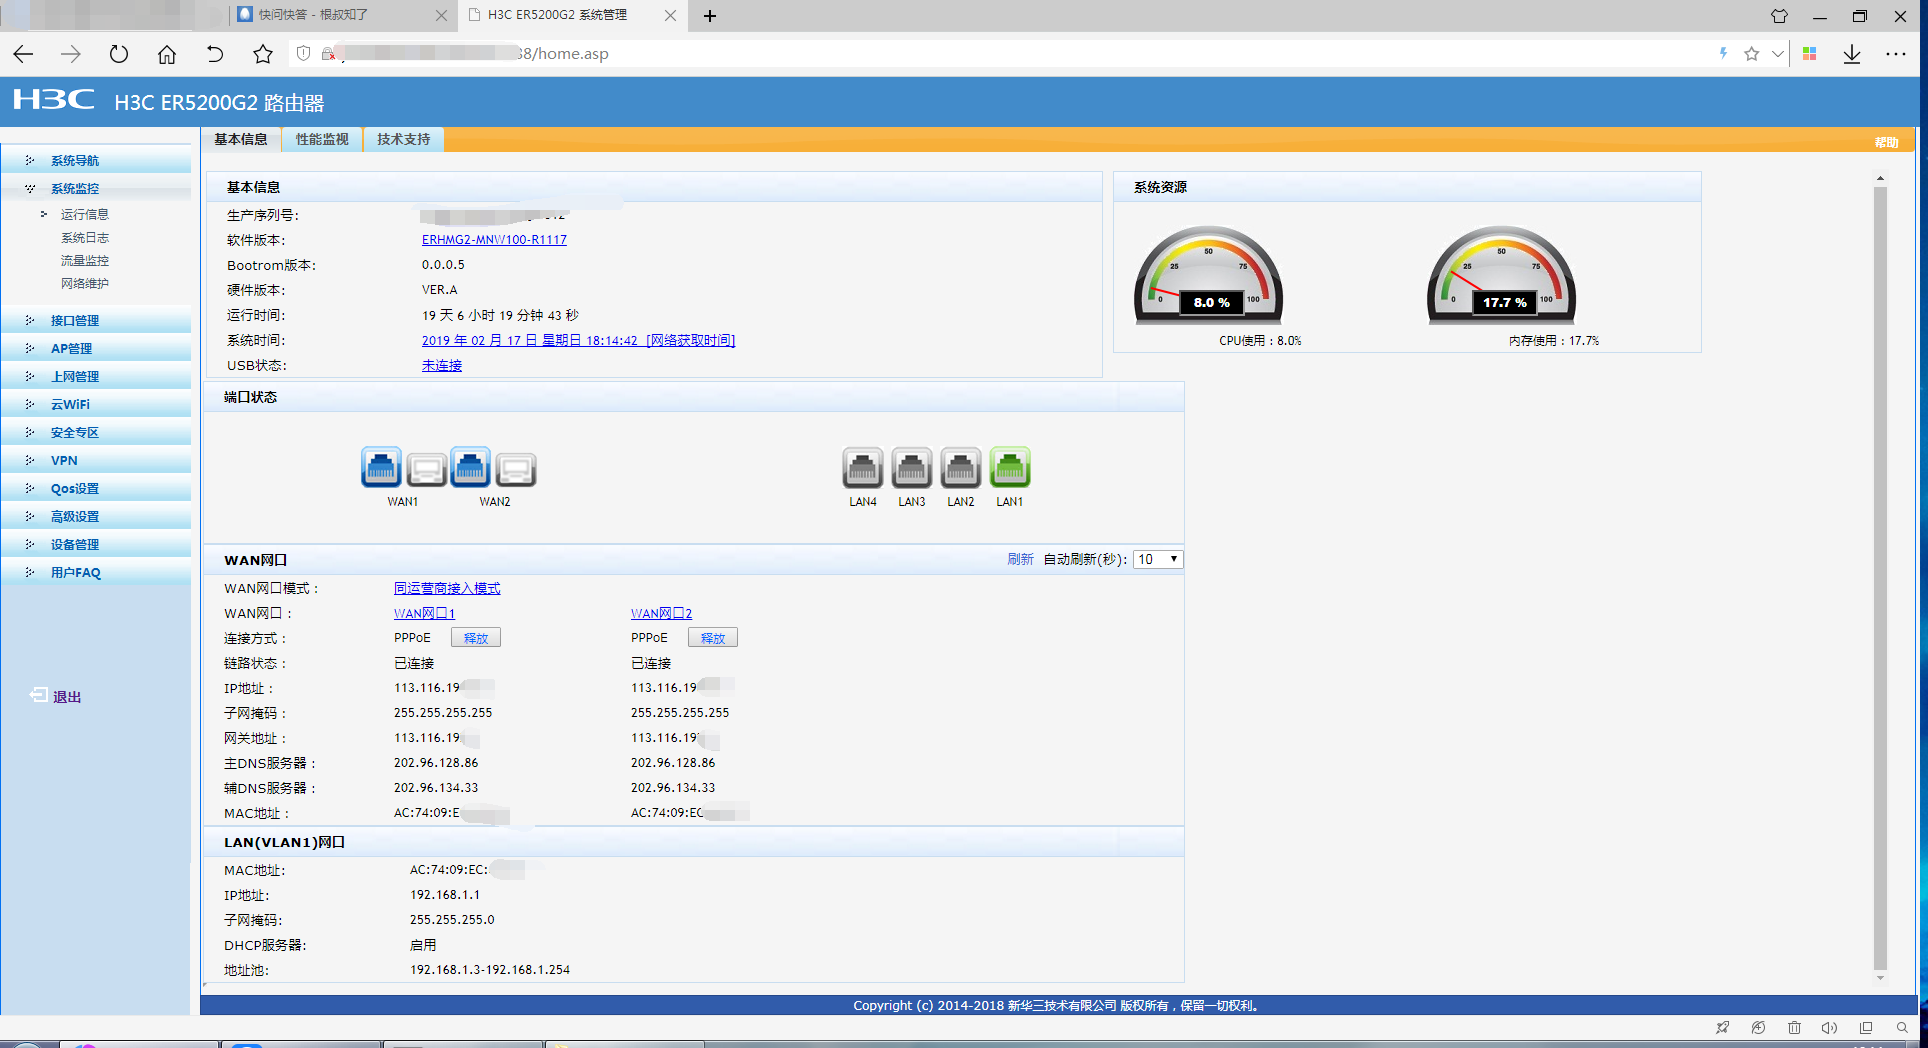Reload the page with the refresh icon

[119, 54]
